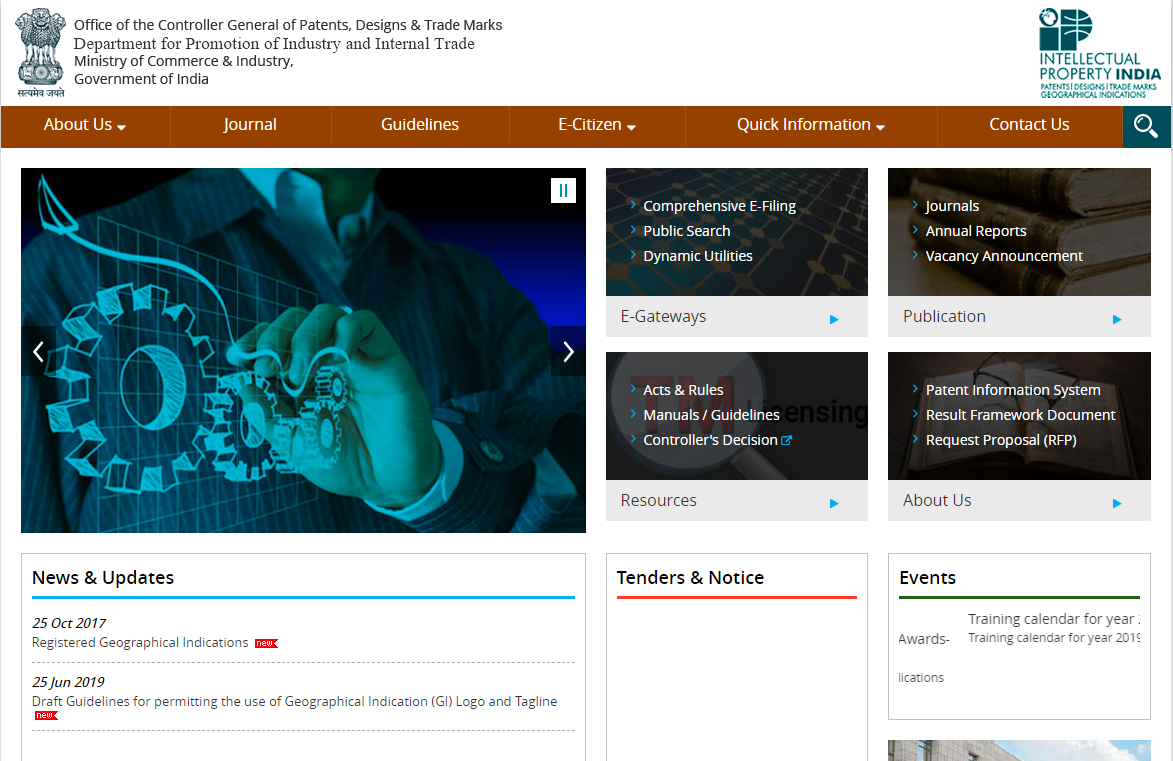The height and width of the screenshot is (761, 1173).
Task: Open the Patent Information System page
Action: pos(1013,389)
